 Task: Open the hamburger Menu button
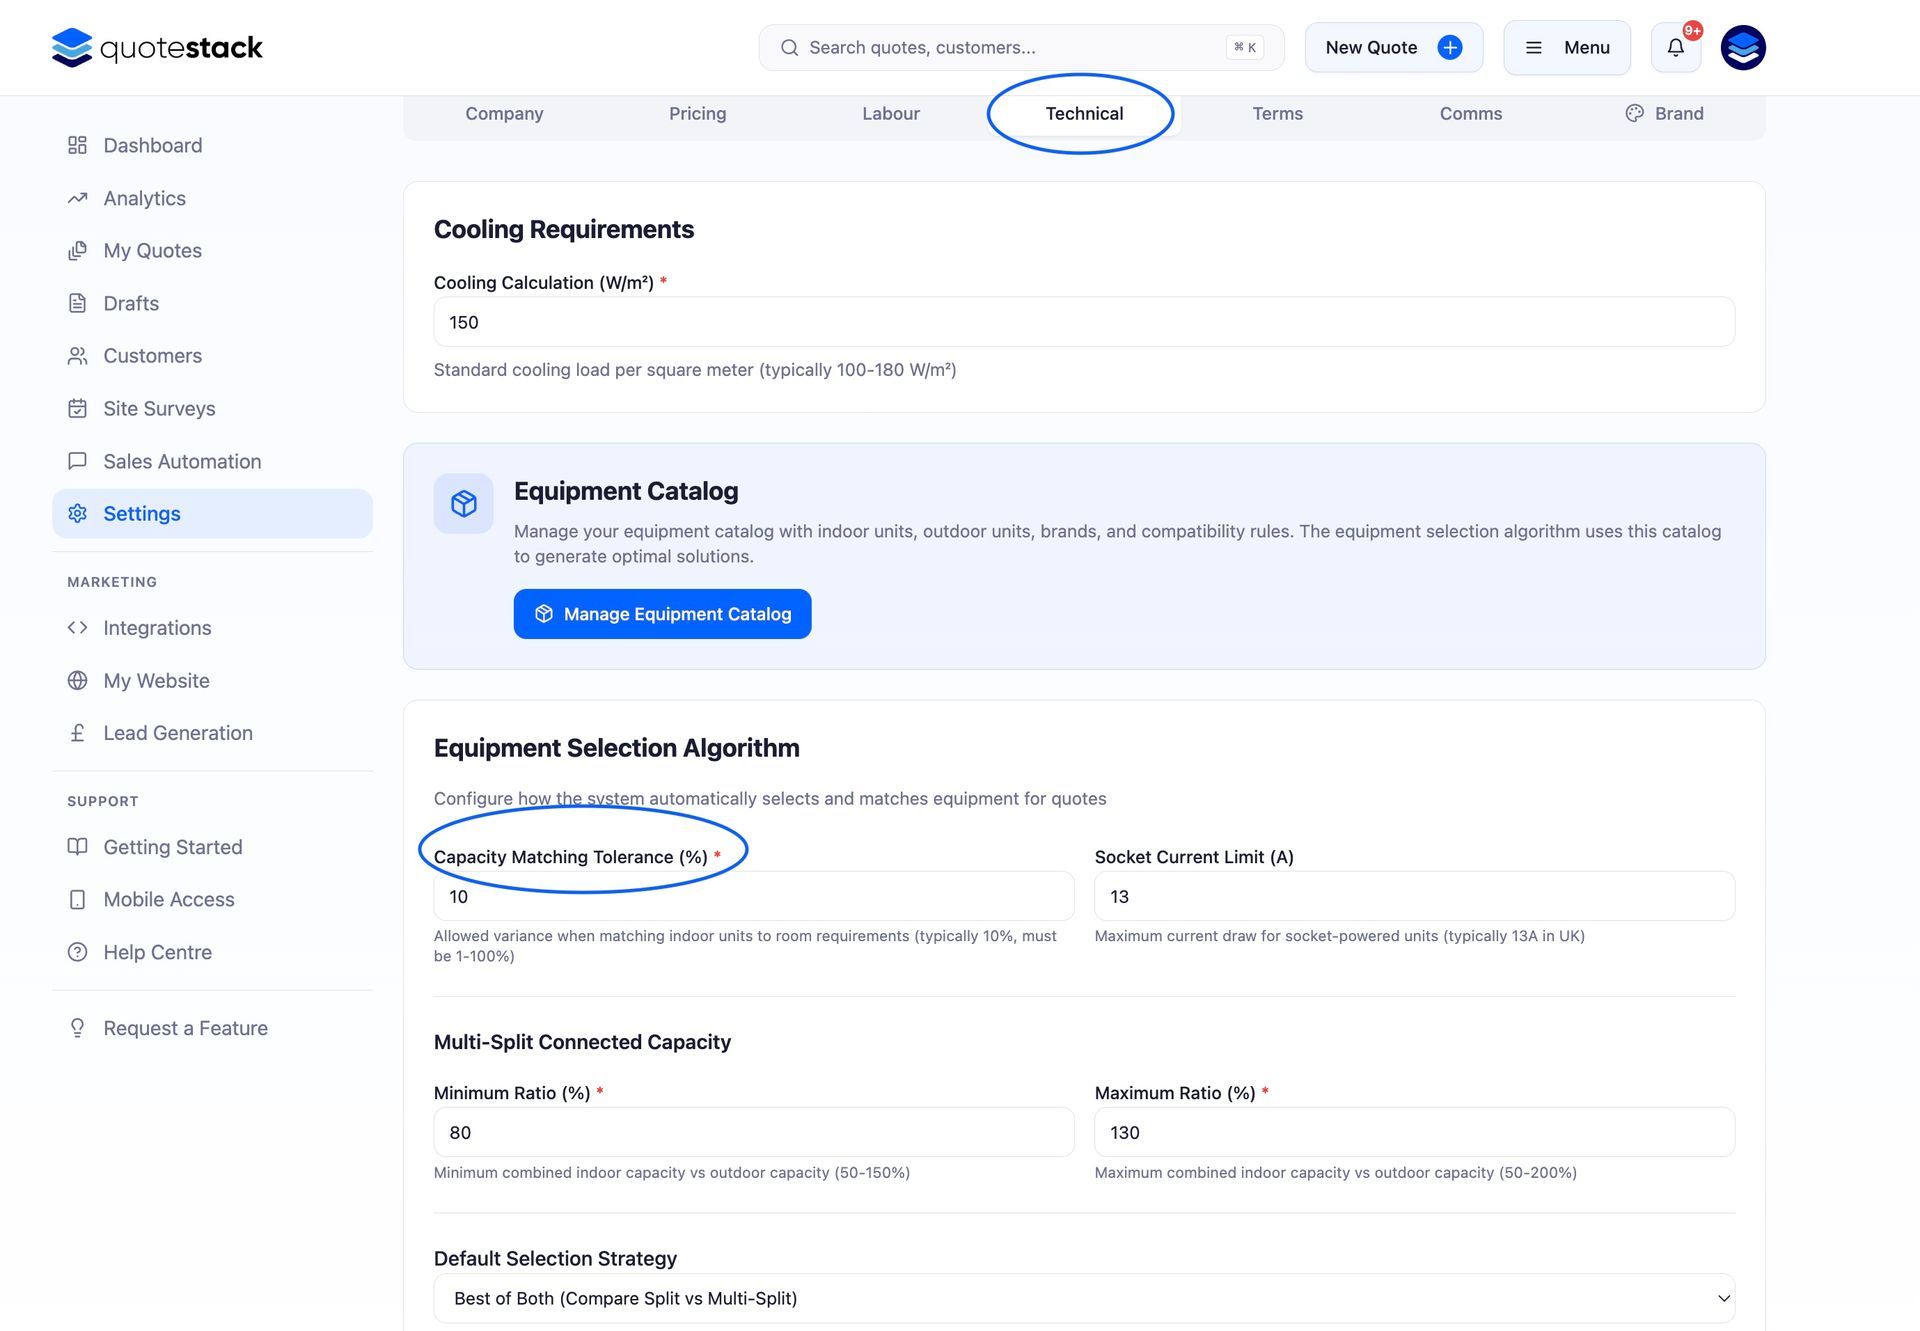pos(1566,47)
